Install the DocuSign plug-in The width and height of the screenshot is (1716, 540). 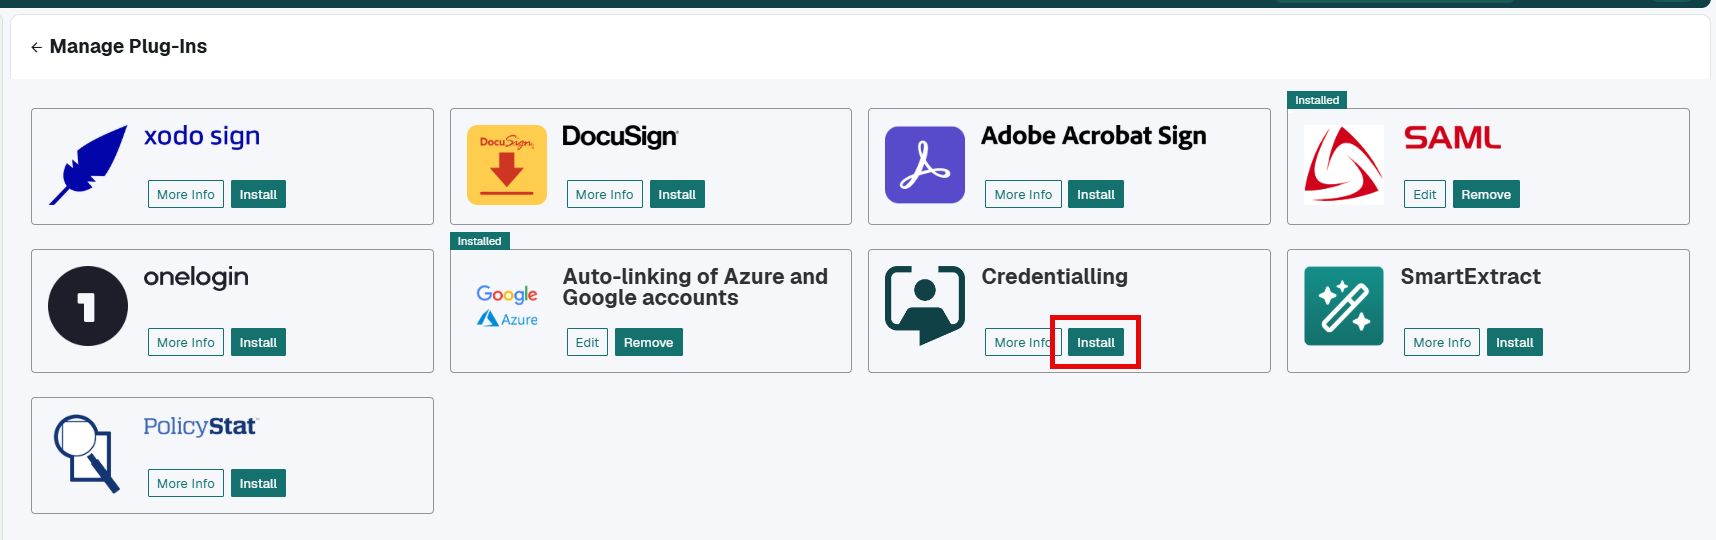[677, 194]
